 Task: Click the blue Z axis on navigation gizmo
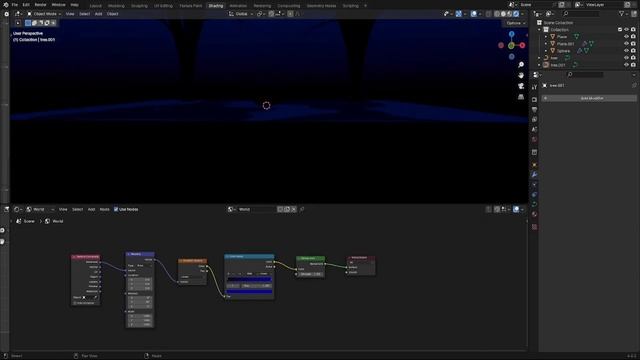511,34
